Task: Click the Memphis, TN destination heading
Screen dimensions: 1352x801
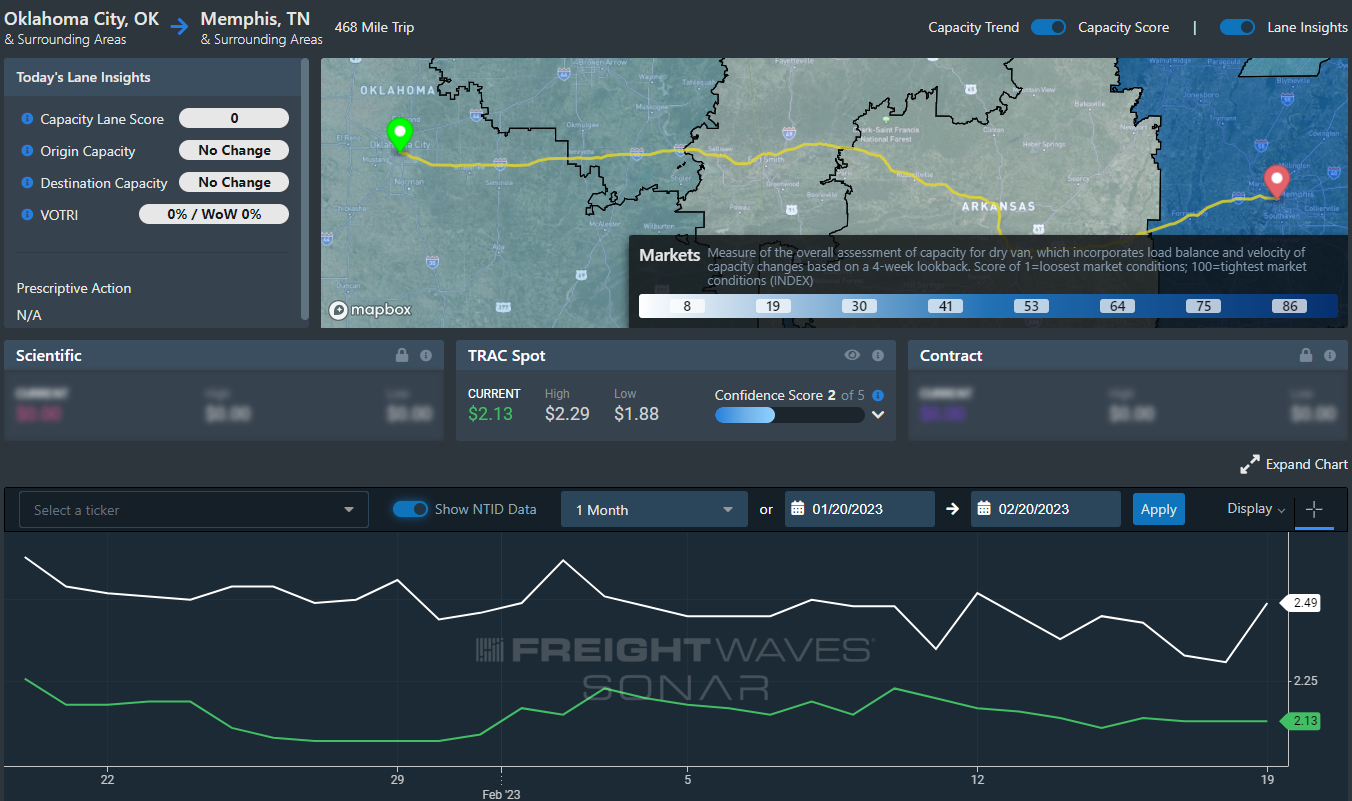Action: pos(256,18)
